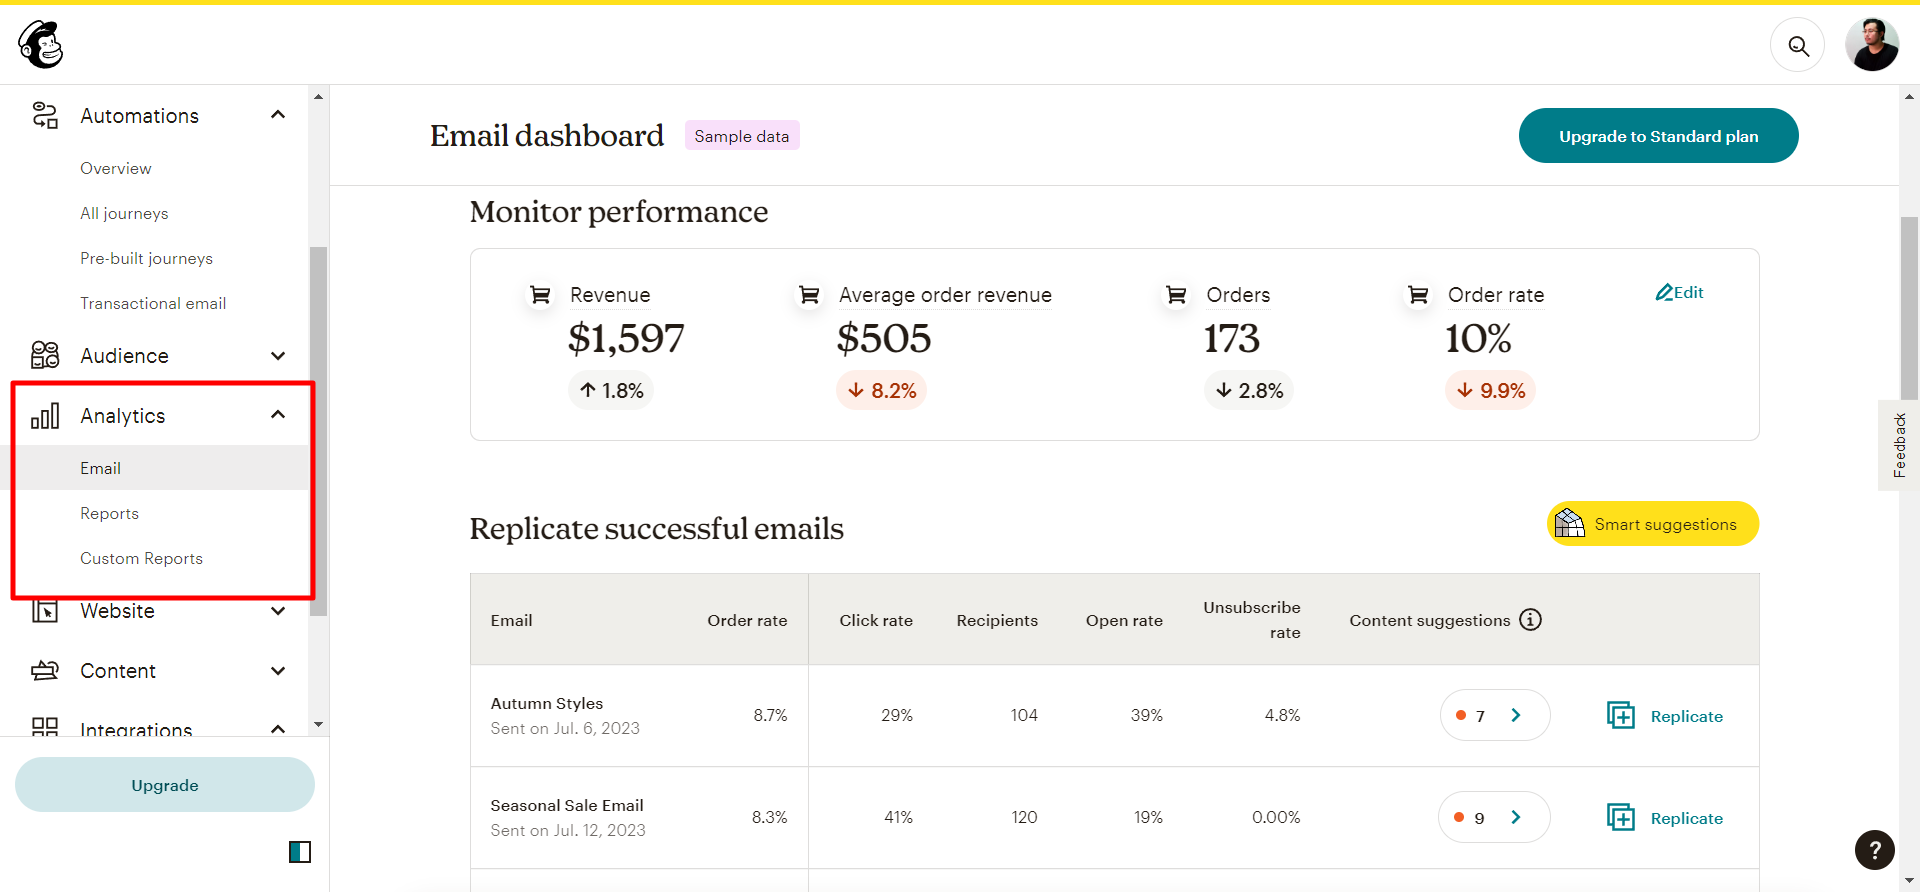Click the sidebar scrollbar thumb
Screen dimensions: 1920x892
click(x=318, y=430)
